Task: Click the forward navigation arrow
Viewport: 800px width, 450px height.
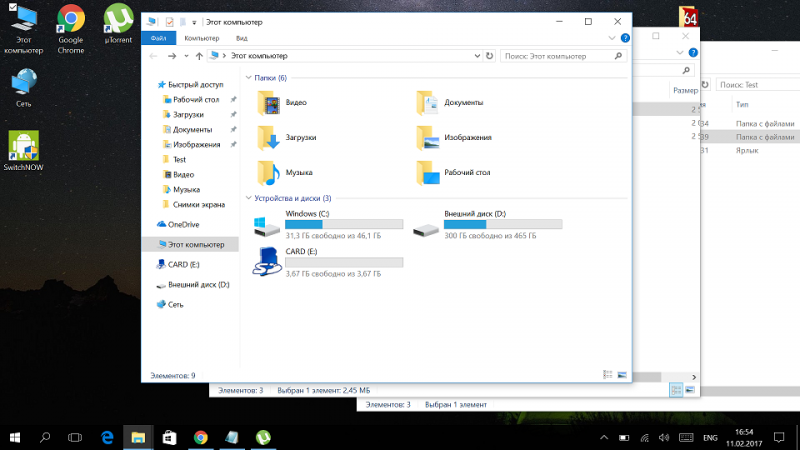Action: (x=172, y=56)
